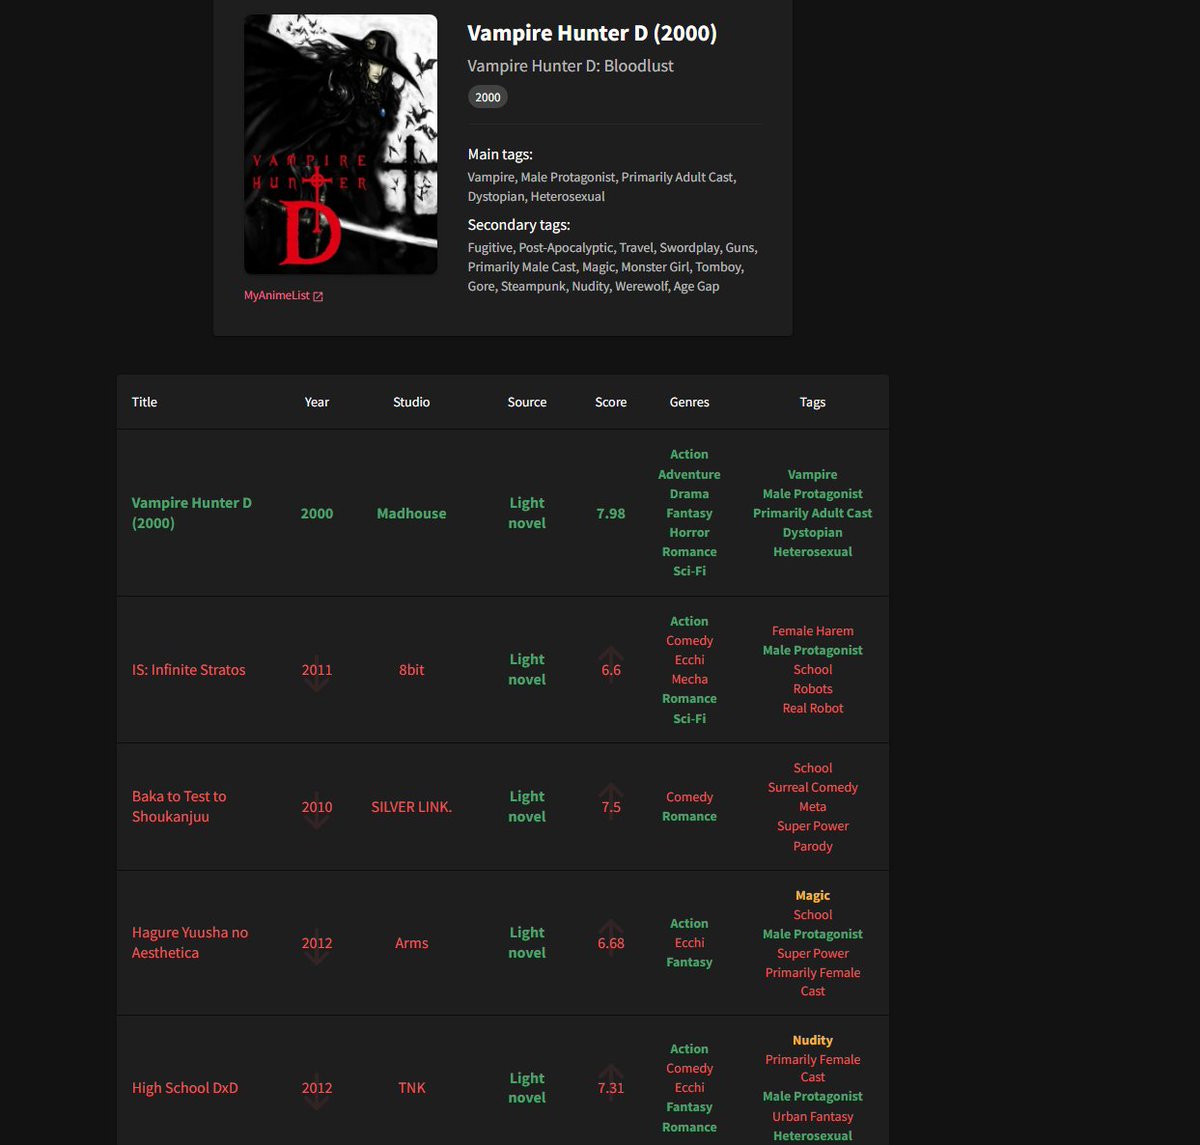
Task: Click the 8bit studio cell
Action: click(x=411, y=670)
